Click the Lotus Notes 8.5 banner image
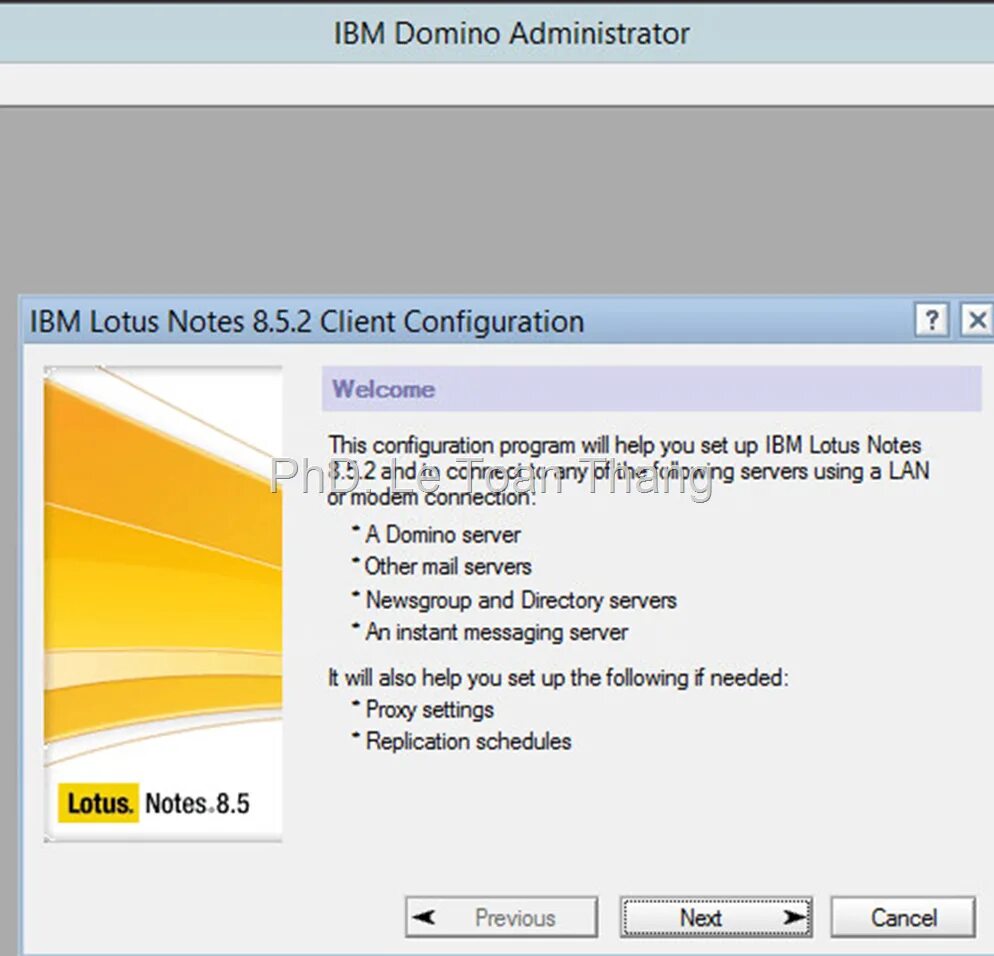The image size is (994, 956). coord(163,604)
